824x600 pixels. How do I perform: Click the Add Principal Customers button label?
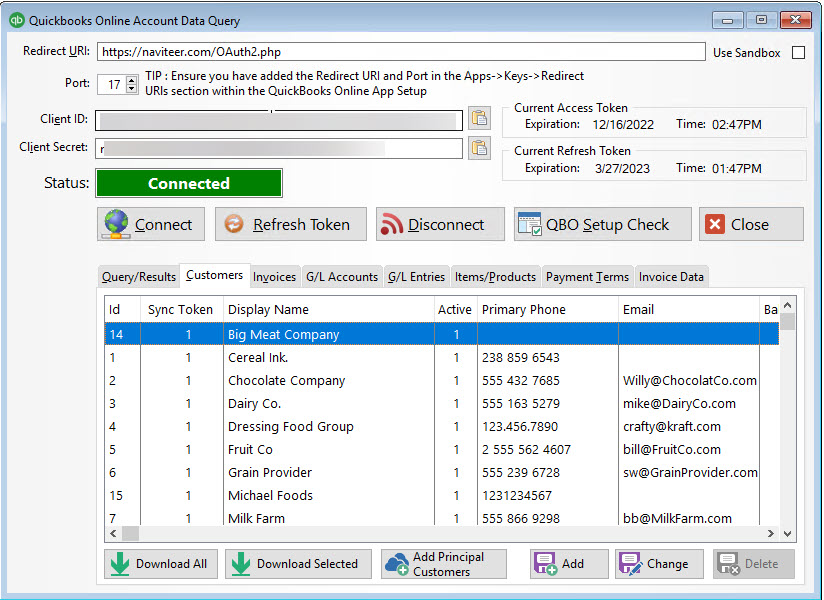448,564
